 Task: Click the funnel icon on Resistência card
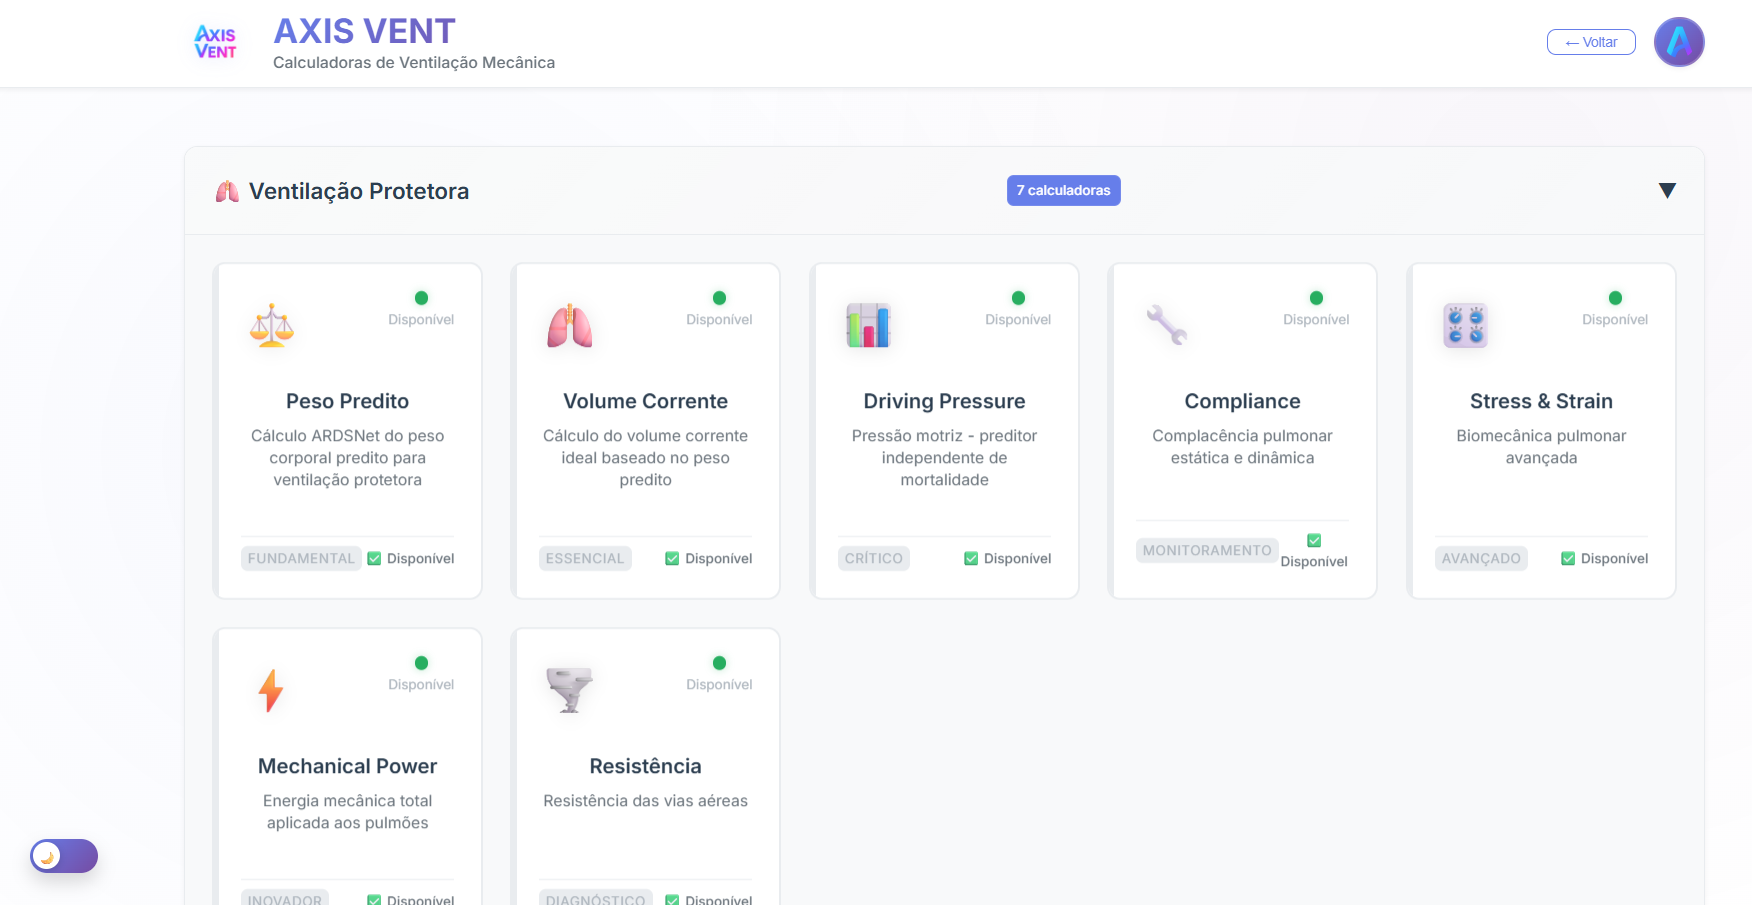click(x=570, y=690)
